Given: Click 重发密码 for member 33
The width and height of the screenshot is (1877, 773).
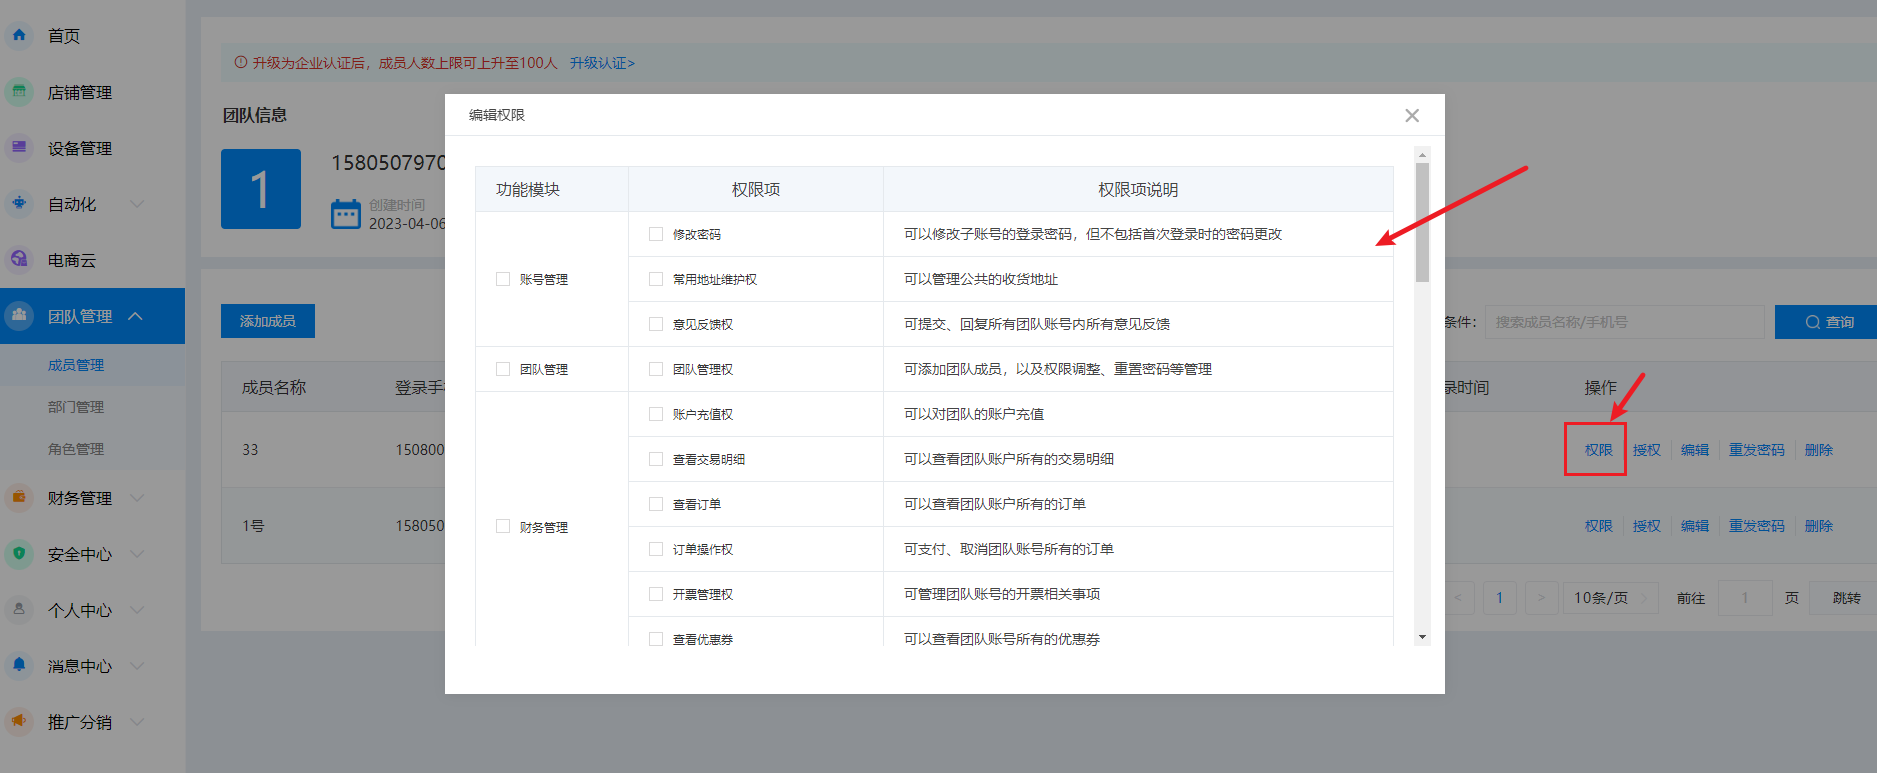Looking at the screenshot, I should click(1756, 450).
